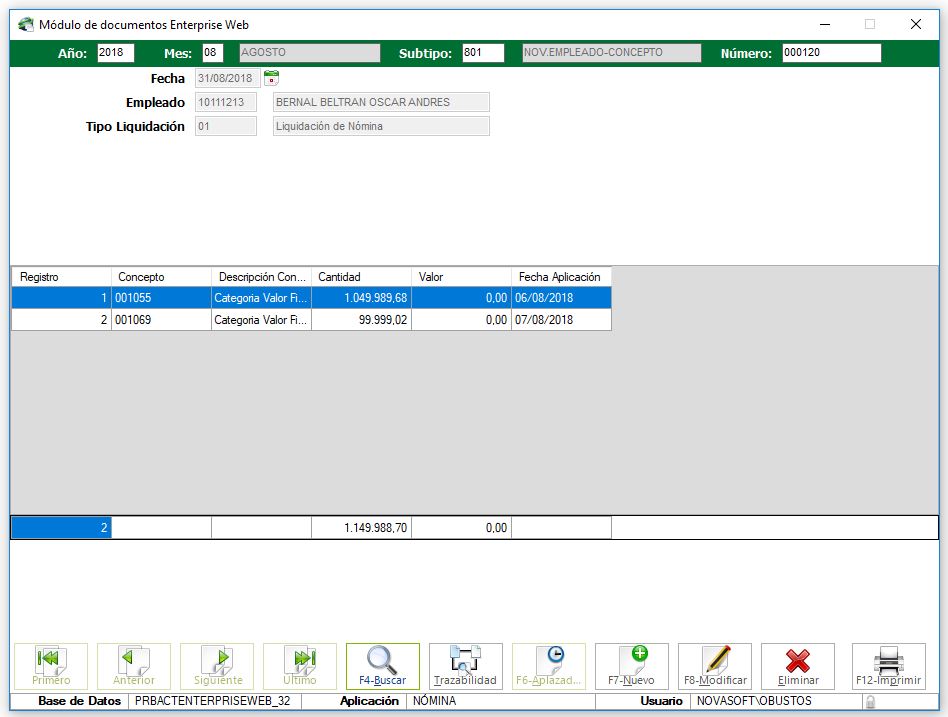Image resolution: width=948 pixels, height=717 pixels.
Task: Click the Descripción Con... column header
Action: click(x=261, y=277)
